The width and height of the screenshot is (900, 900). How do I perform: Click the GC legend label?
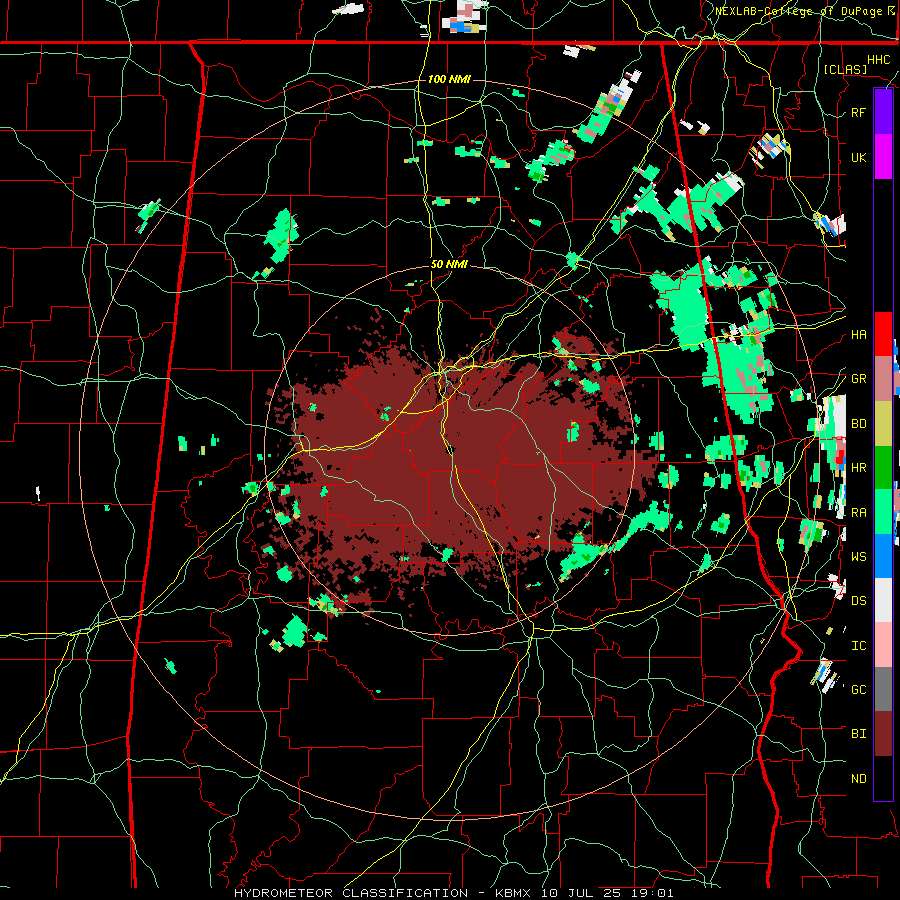tap(858, 689)
